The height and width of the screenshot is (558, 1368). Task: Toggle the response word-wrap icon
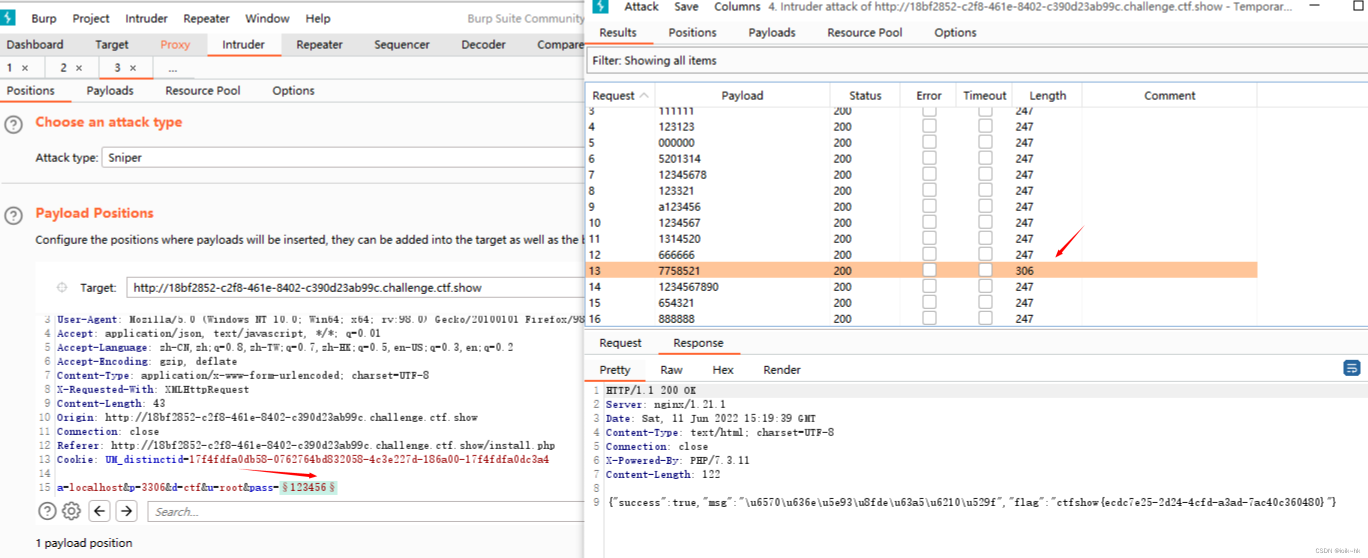[x=1352, y=368]
